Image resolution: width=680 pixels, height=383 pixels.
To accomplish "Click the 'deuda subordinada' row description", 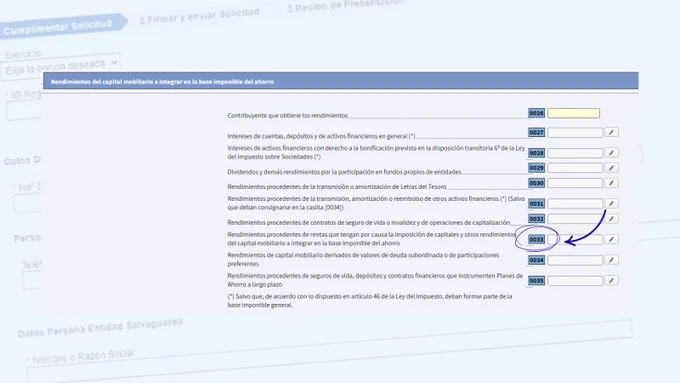I will point(363,259).
